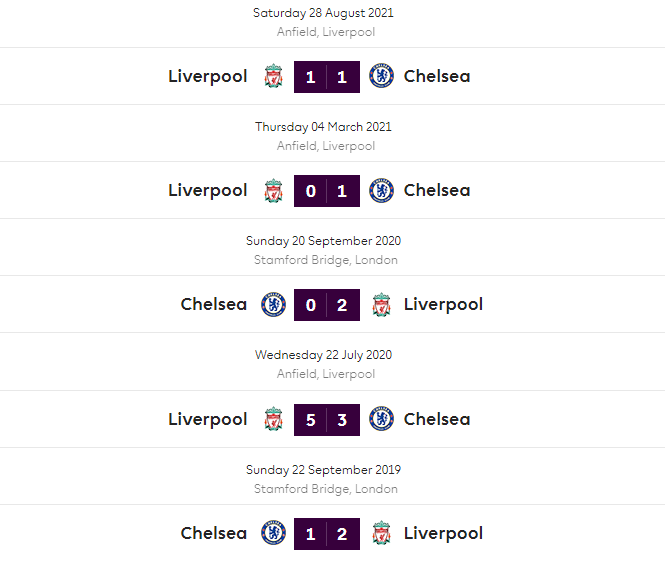The height and width of the screenshot is (561, 665).
Task: Select Liverpool badge in the 5-3 match
Action: [x=273, y=419]
